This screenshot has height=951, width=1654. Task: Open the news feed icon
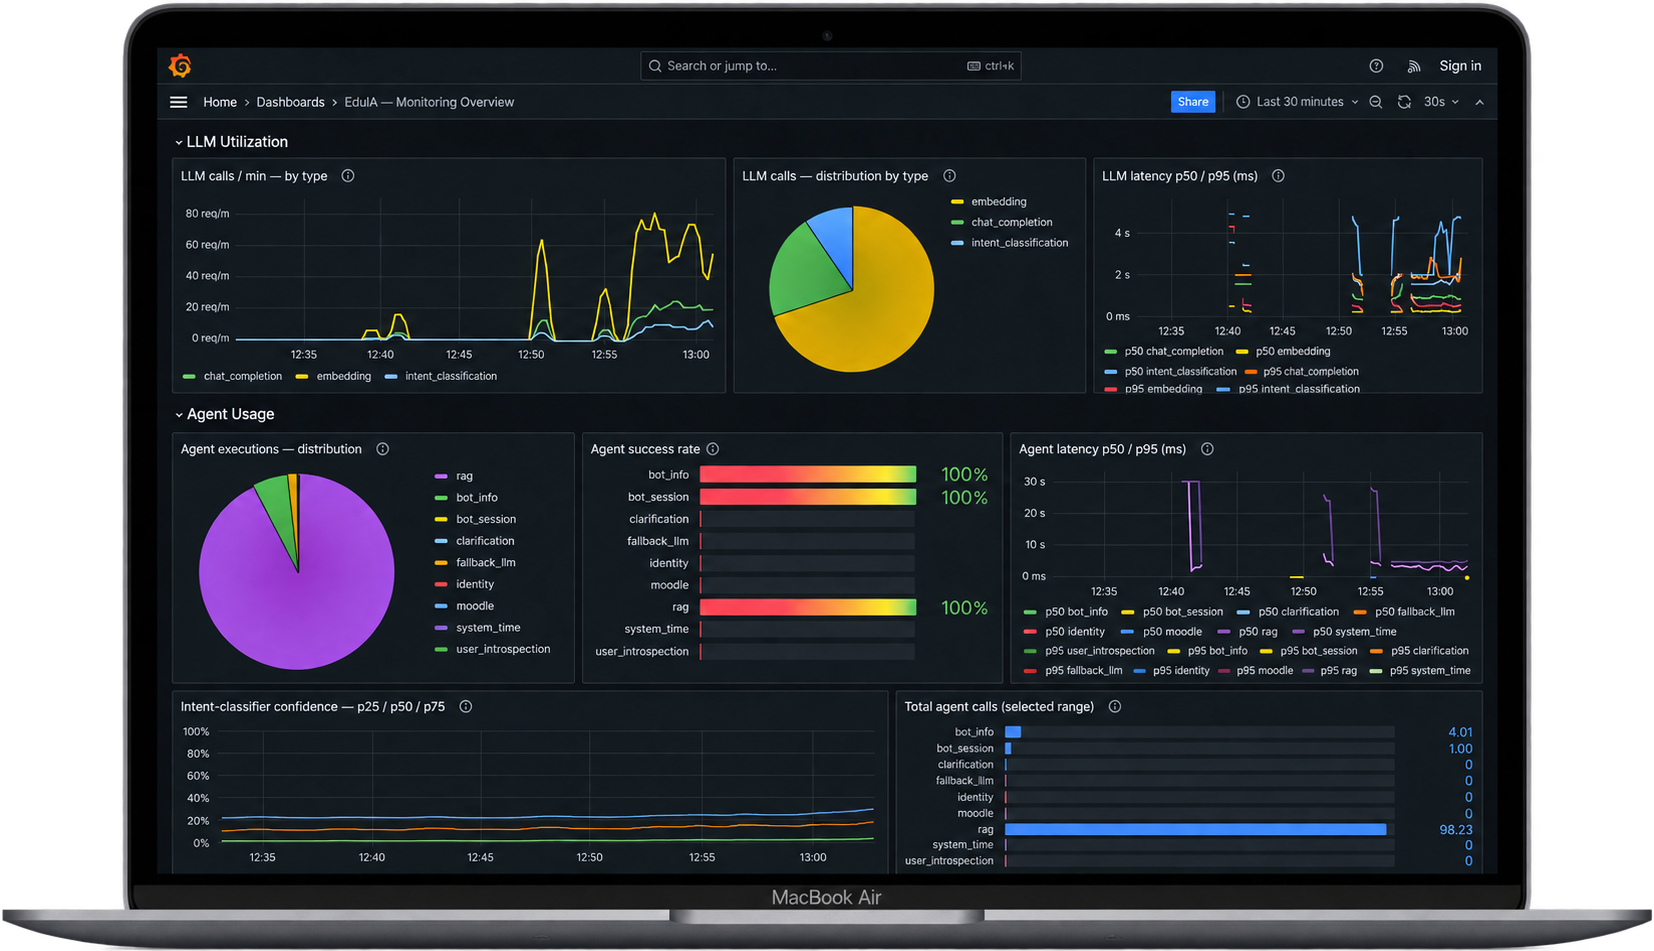[x=1414, y=66]
